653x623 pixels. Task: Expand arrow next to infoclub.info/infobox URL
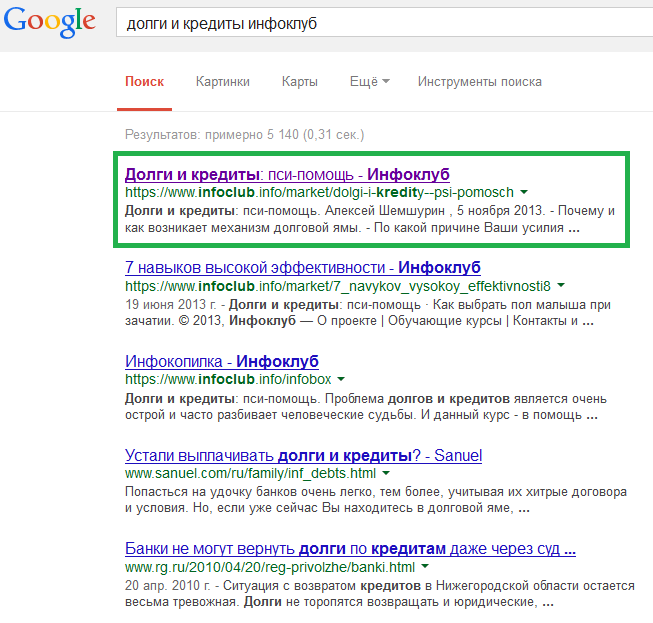341,379
